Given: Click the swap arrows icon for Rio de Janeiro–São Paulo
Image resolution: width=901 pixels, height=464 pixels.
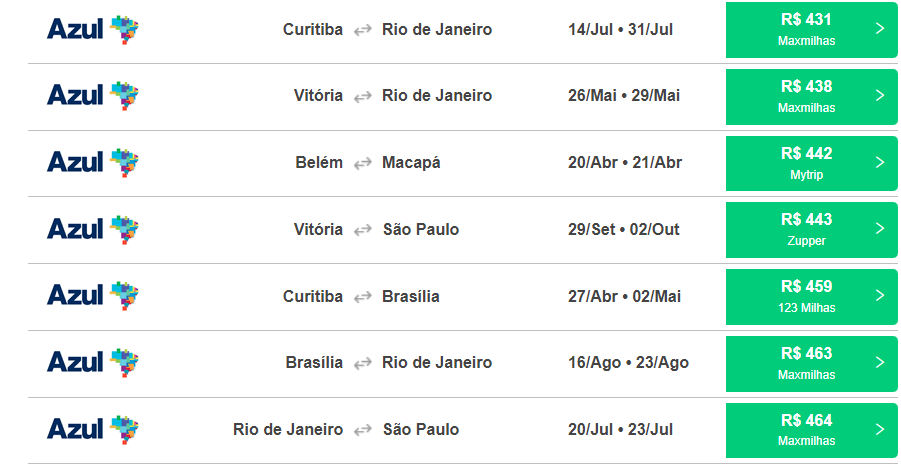Looking at the screenshot, I should click(363, 431).
